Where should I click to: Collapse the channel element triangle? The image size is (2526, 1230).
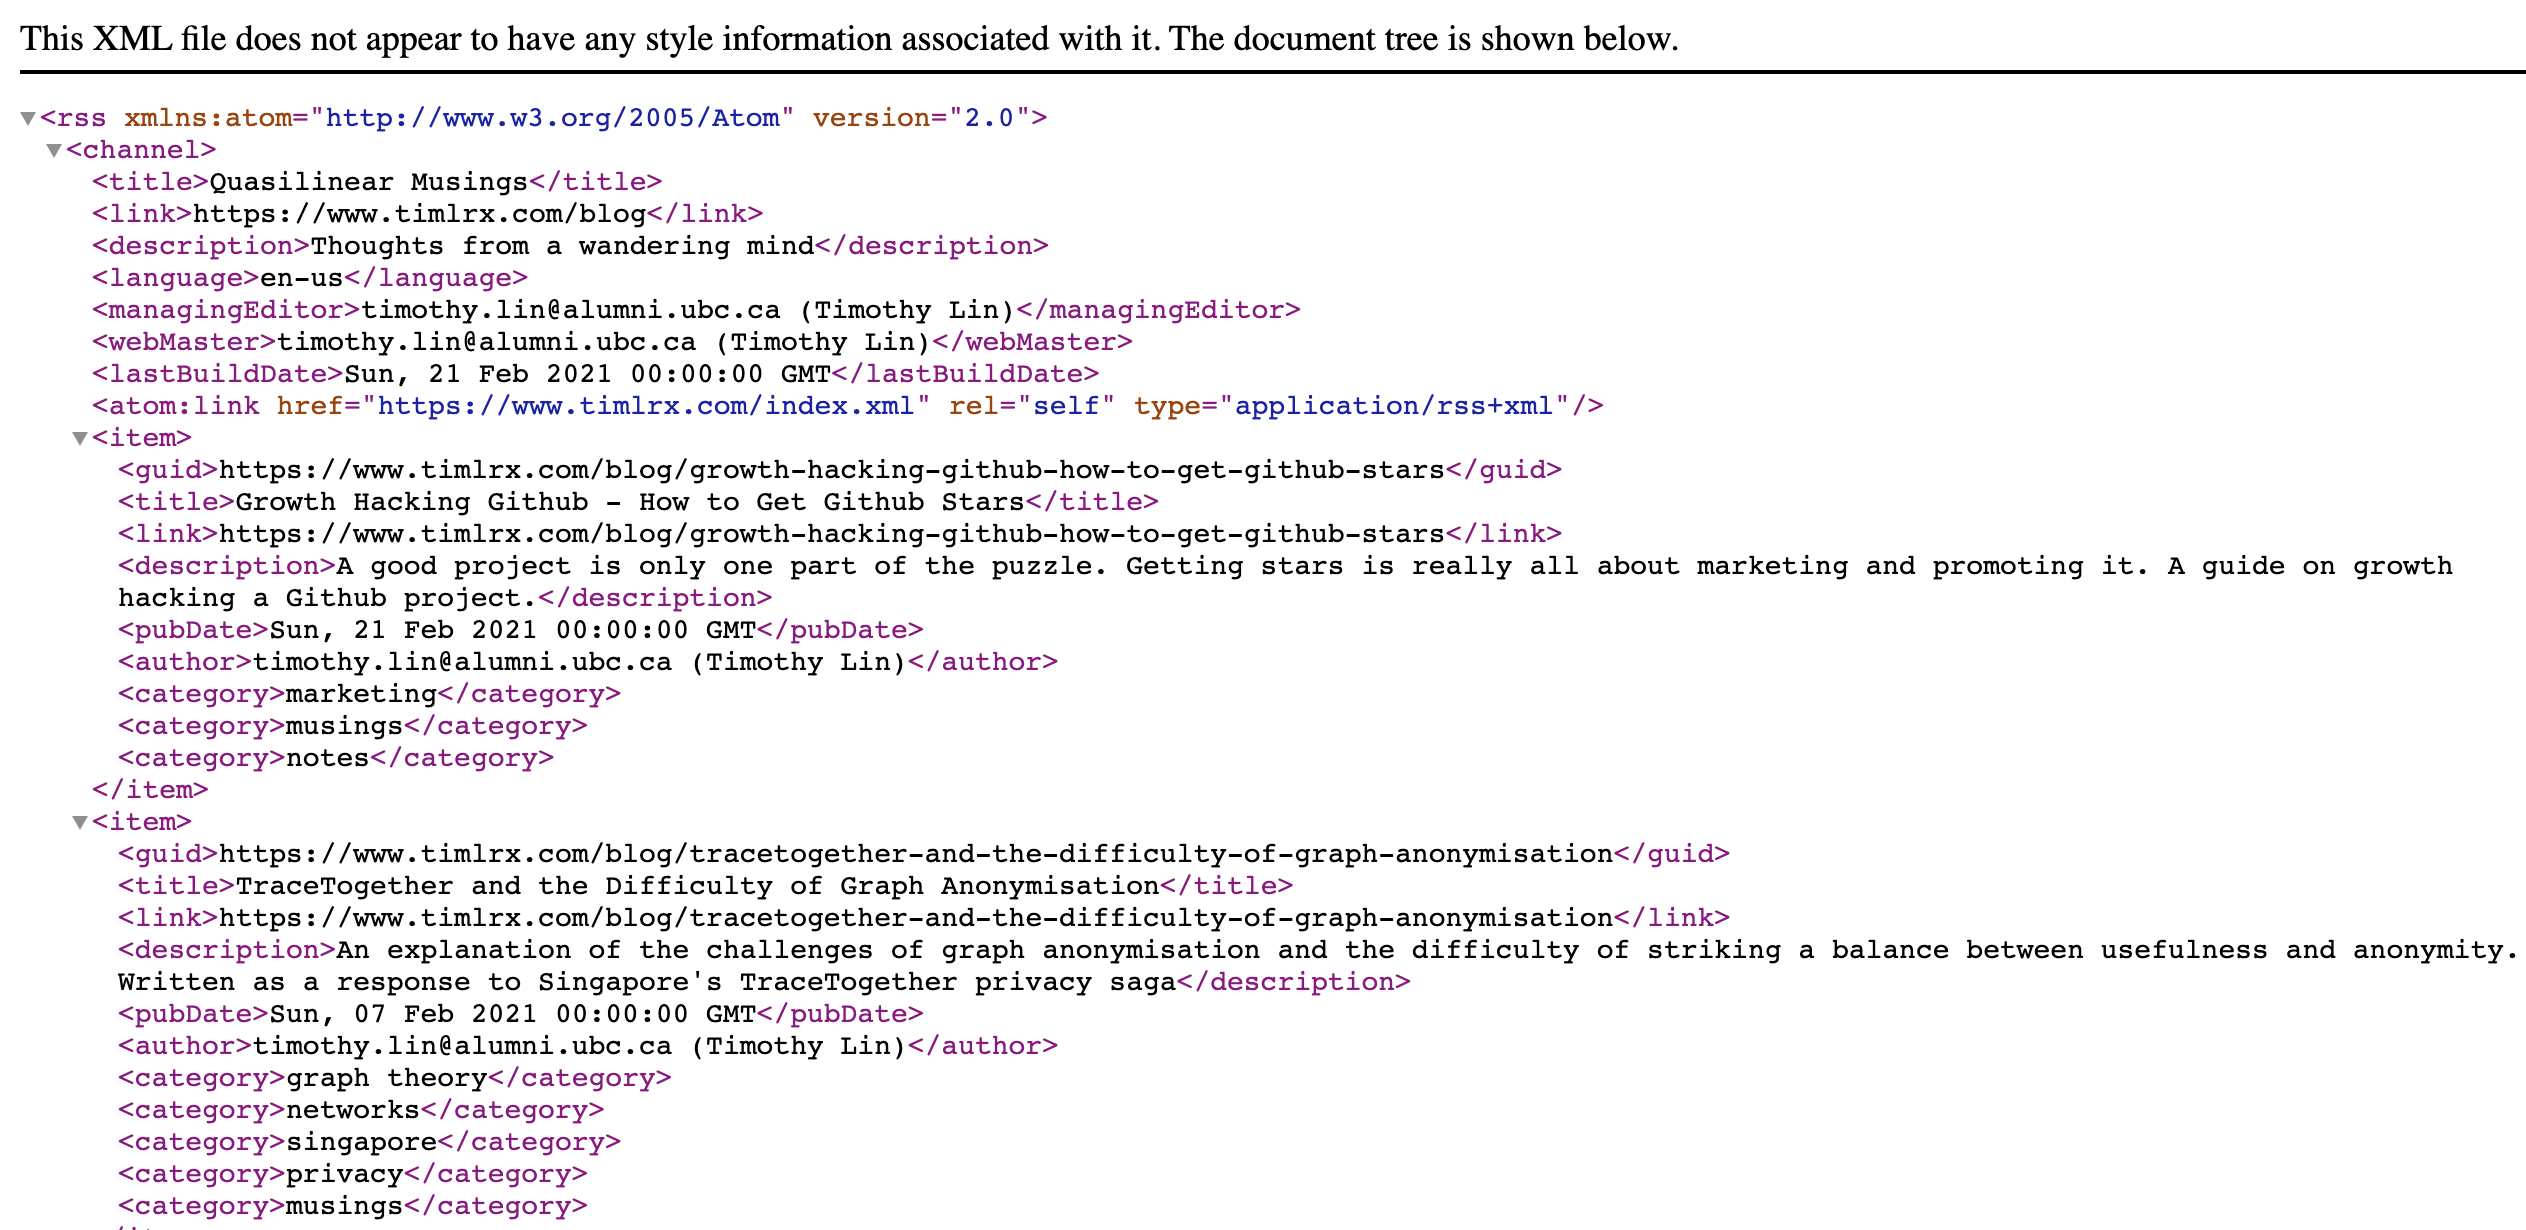pos(54,151)
